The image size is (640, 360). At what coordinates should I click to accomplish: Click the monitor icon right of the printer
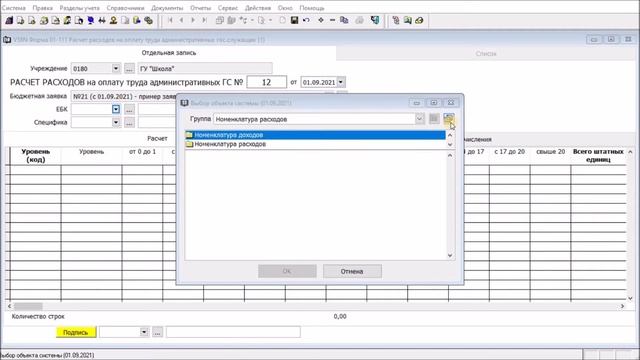coord(375,20)
